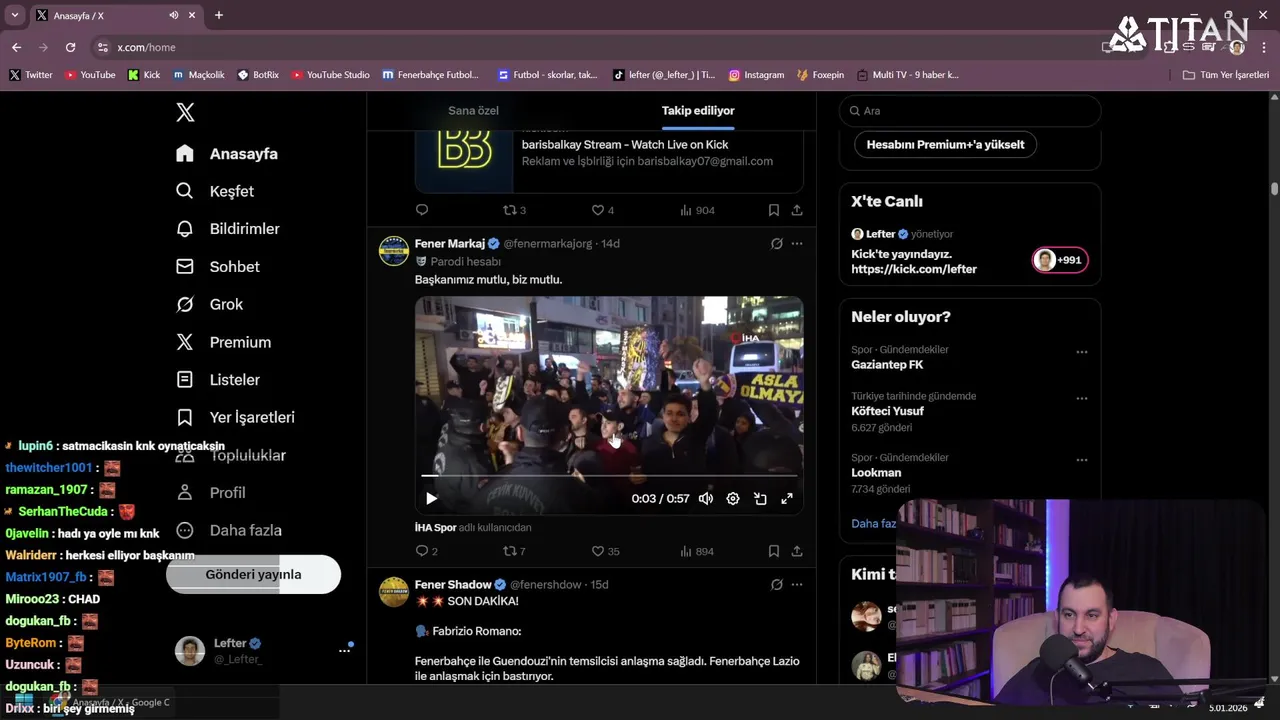Viewport: 1280px width, 720px height.
Task: Open Yer İşaretleri bookmarks
Action: pos(235,417)
